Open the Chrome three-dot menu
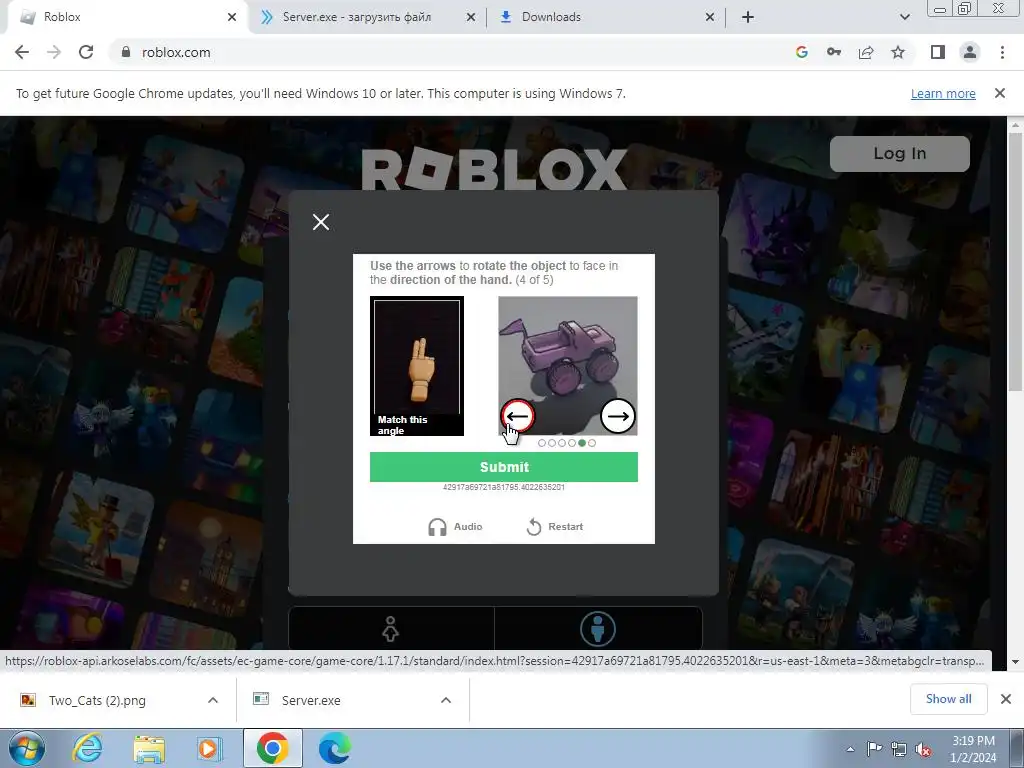The height and width of the screenshot is (768, 1024). [x=1002, y=52]
